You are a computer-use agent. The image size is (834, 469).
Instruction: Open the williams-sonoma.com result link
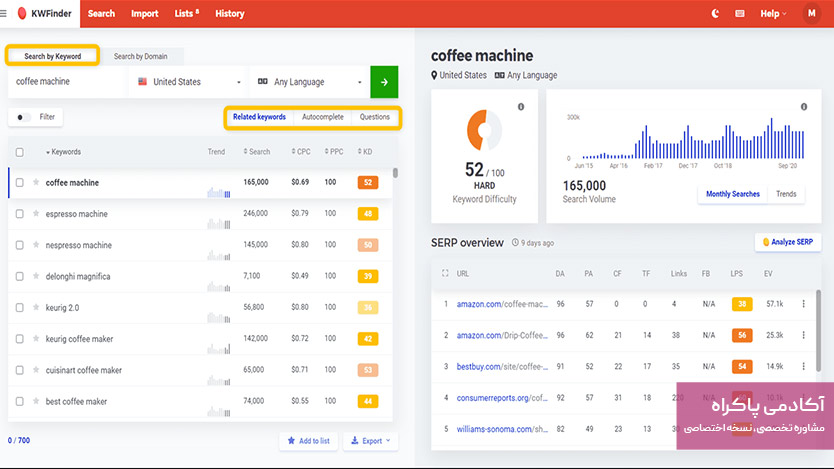coord(502,429)
